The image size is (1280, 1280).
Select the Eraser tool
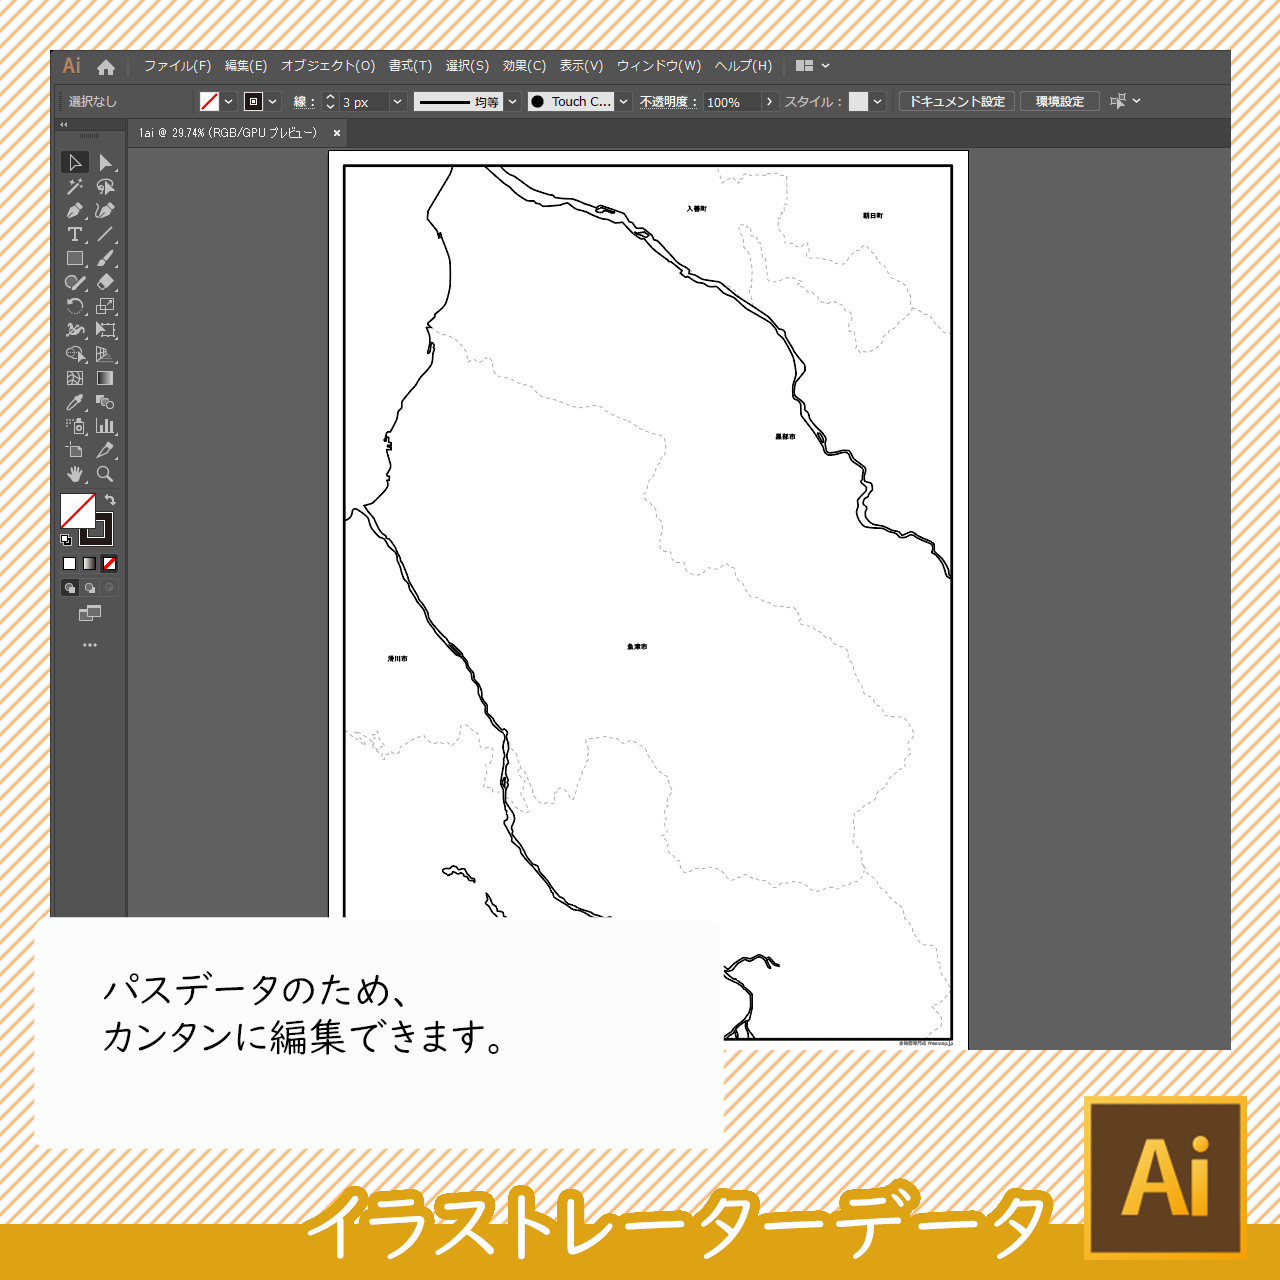click(x=105, y=282)
